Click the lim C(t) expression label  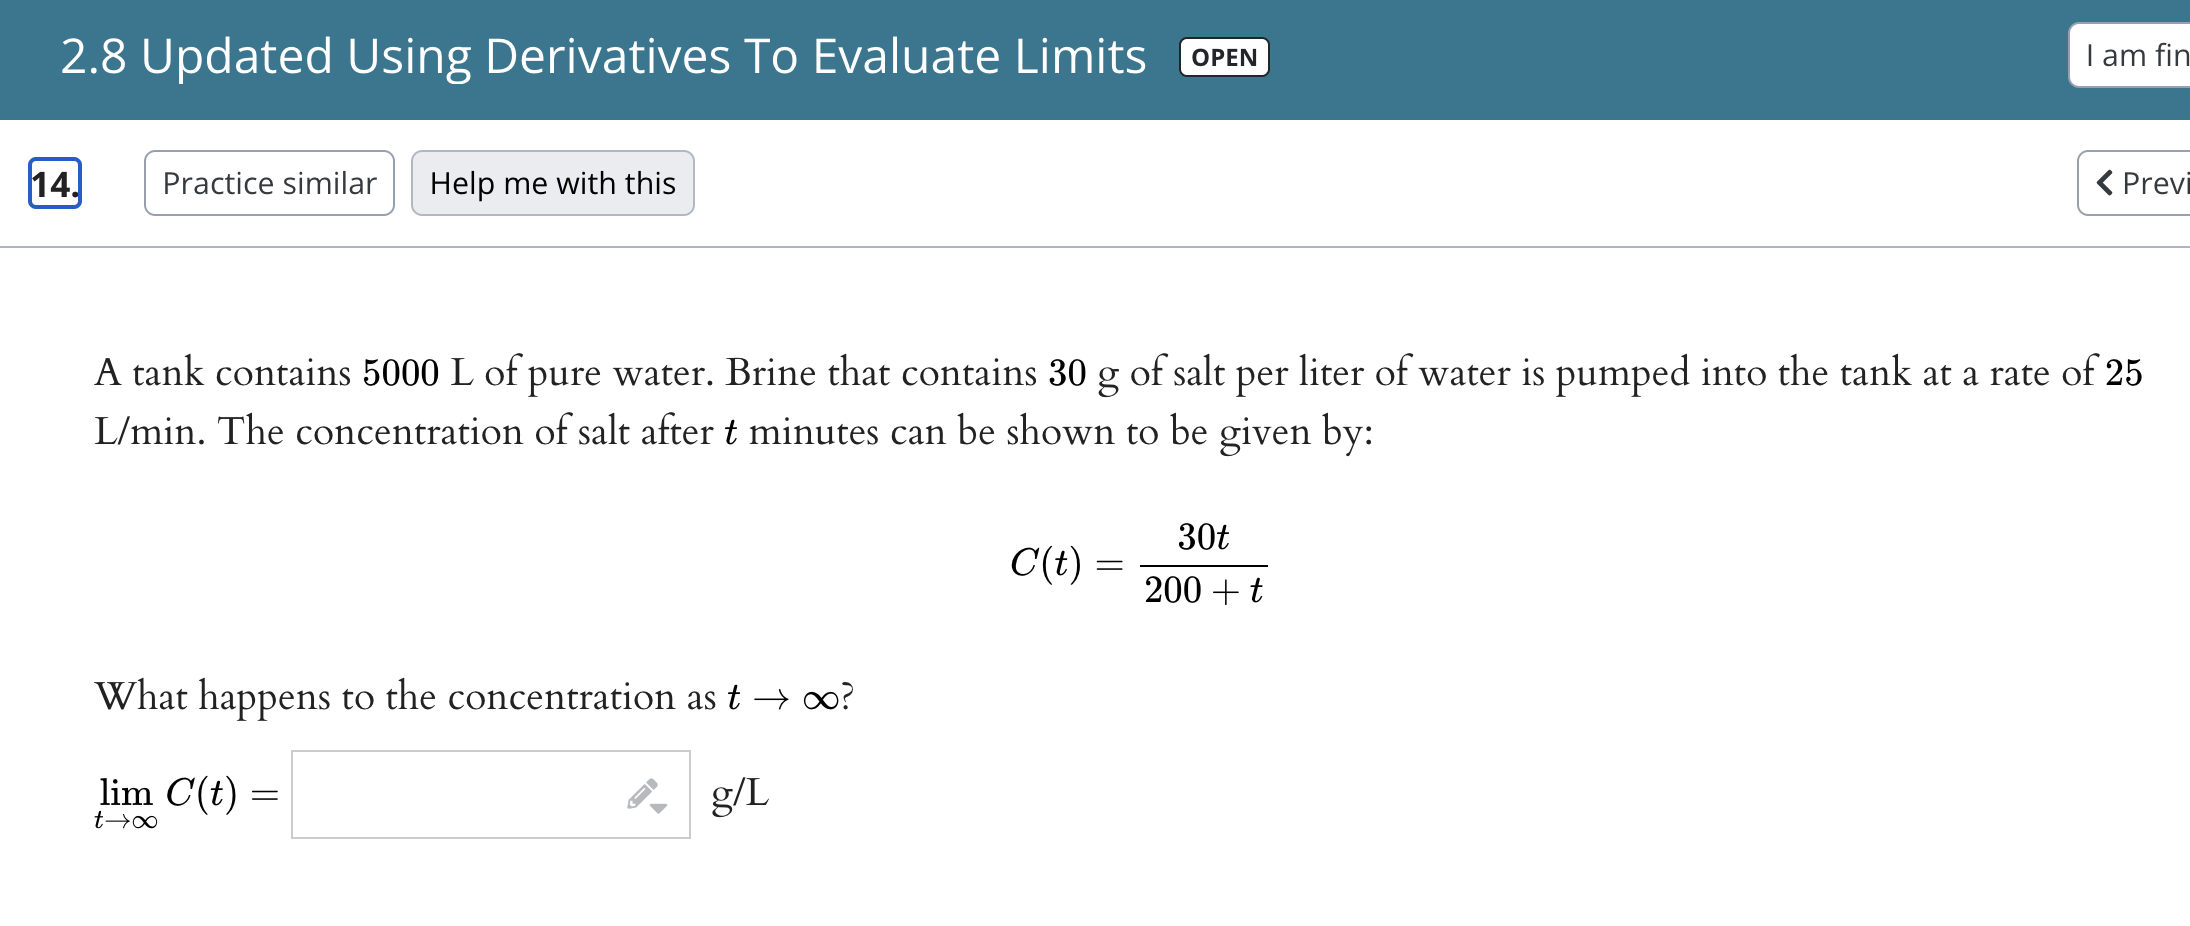click(x=170, y=793)
